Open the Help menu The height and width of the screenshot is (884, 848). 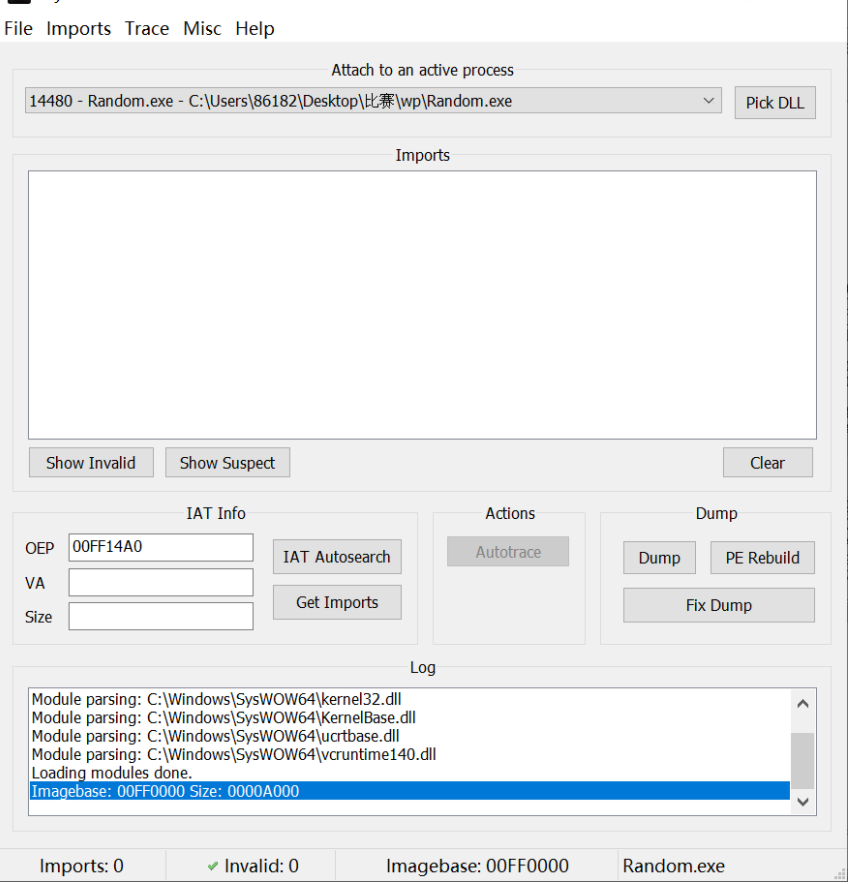[x=255, y=29]
